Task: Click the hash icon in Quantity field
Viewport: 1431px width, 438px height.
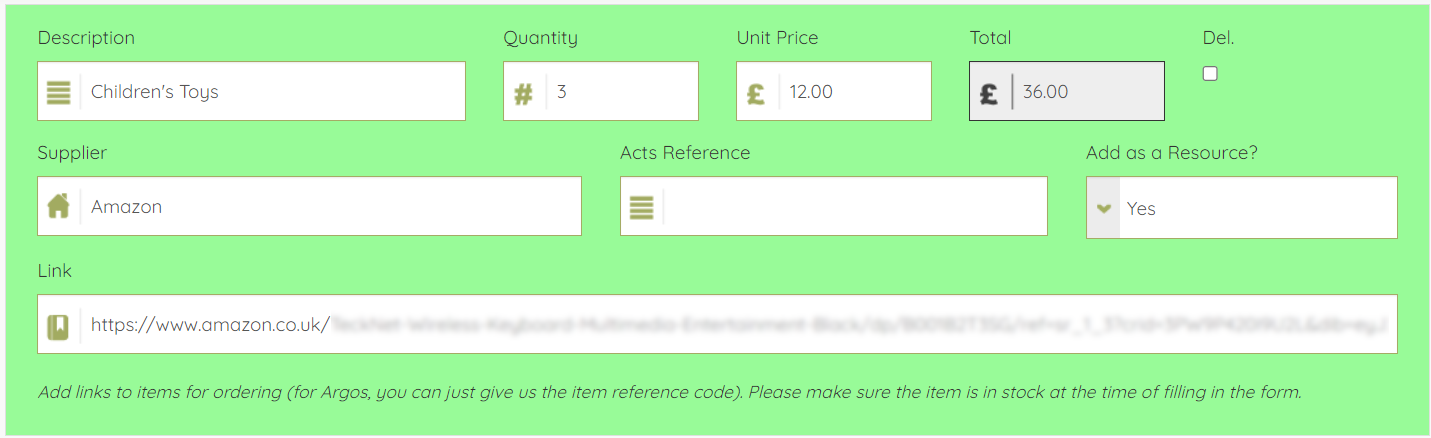Action: pyautogui.click(x=523, y=93)
